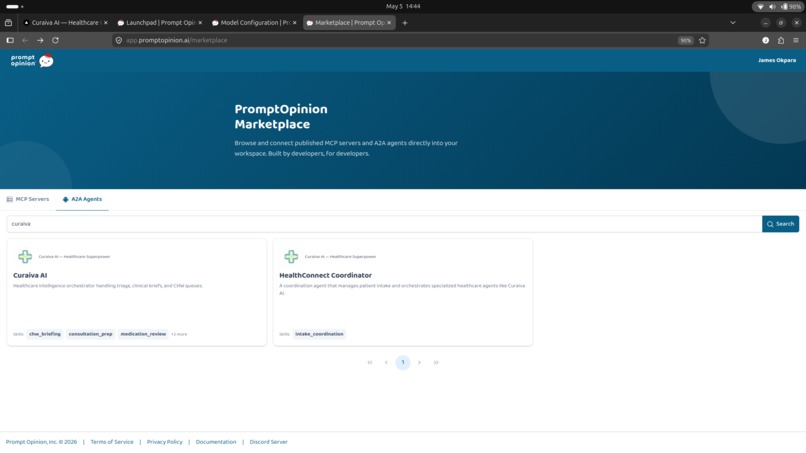The height and width of the screenshot is (453, 806).
Task: Click the 90% zoom level indicator
Action: [685, 40]
